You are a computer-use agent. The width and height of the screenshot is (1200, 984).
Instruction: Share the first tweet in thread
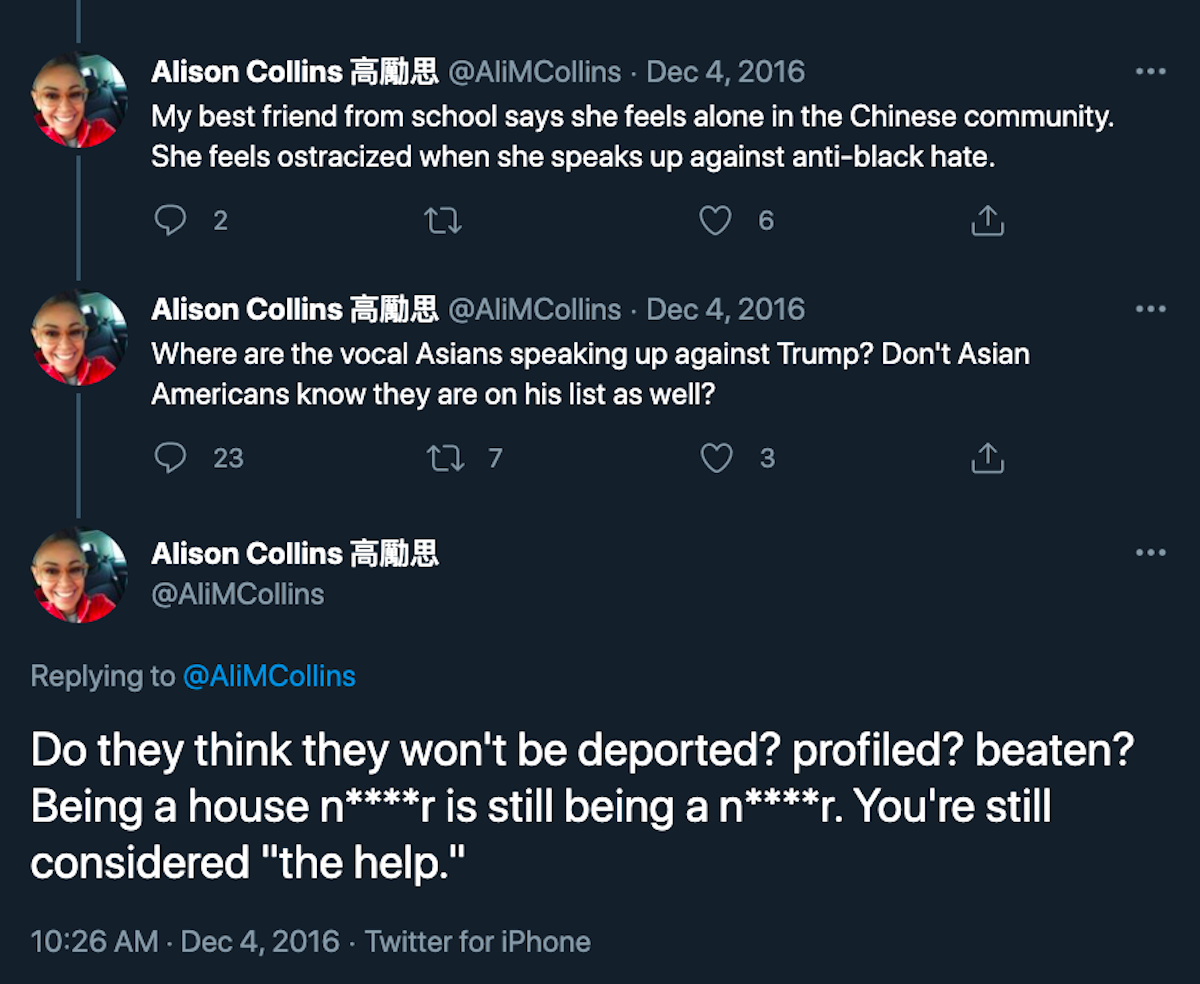click(987, 220)
